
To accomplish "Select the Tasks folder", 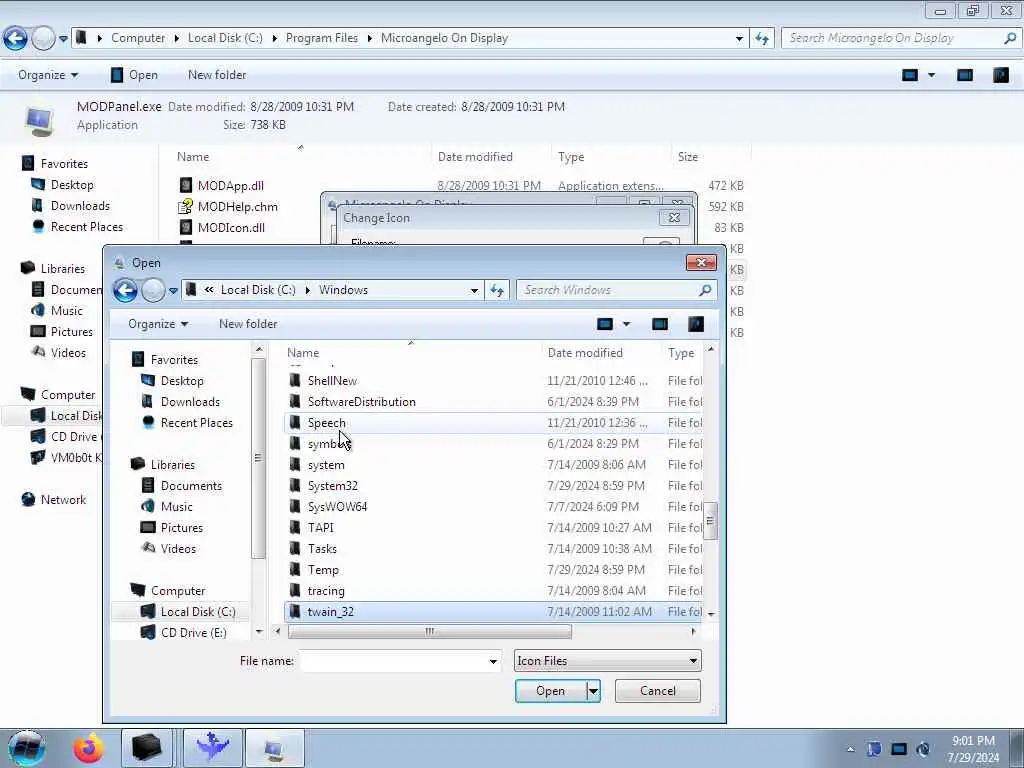I will coord(322,549).
